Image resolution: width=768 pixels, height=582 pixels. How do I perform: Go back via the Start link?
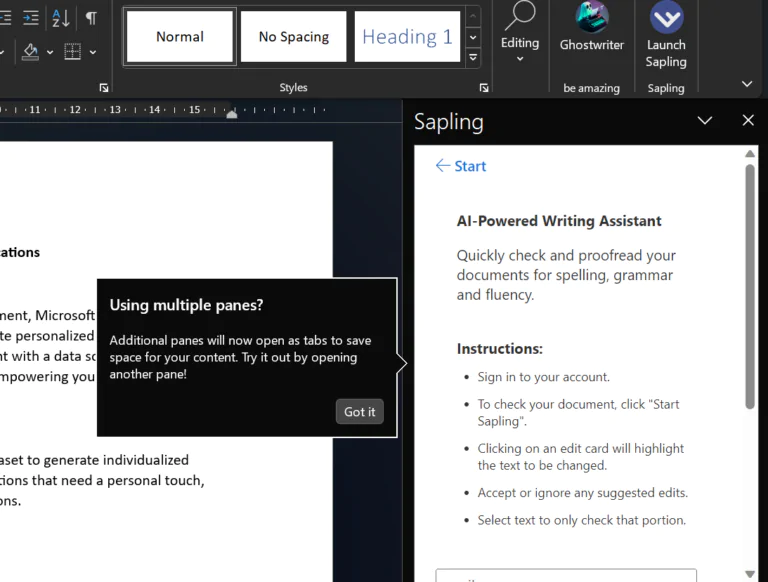point(461,166)
